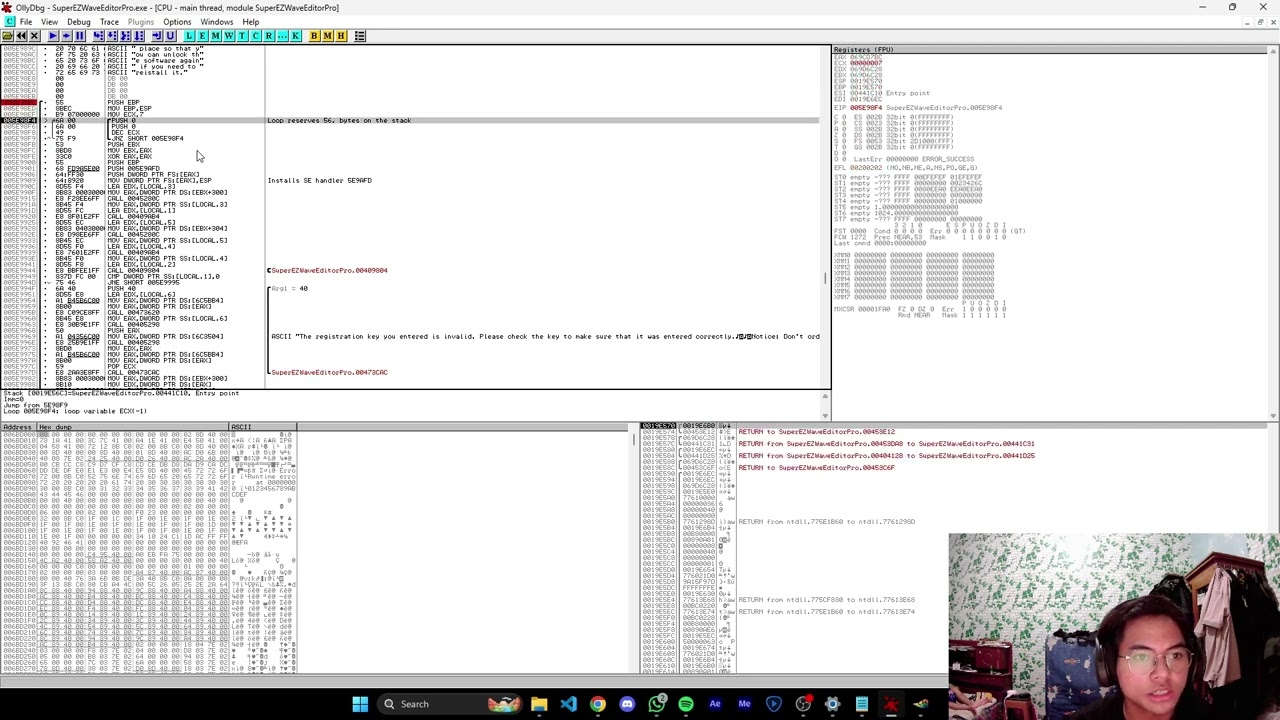Click the Close program X toolbar icon

(34, 36)
